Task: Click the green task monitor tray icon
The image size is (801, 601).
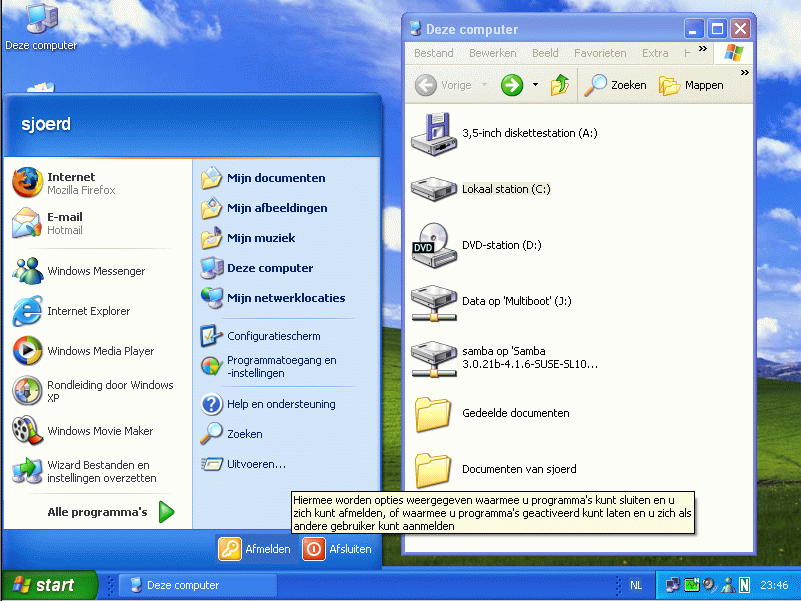Action: pos(691,585)
